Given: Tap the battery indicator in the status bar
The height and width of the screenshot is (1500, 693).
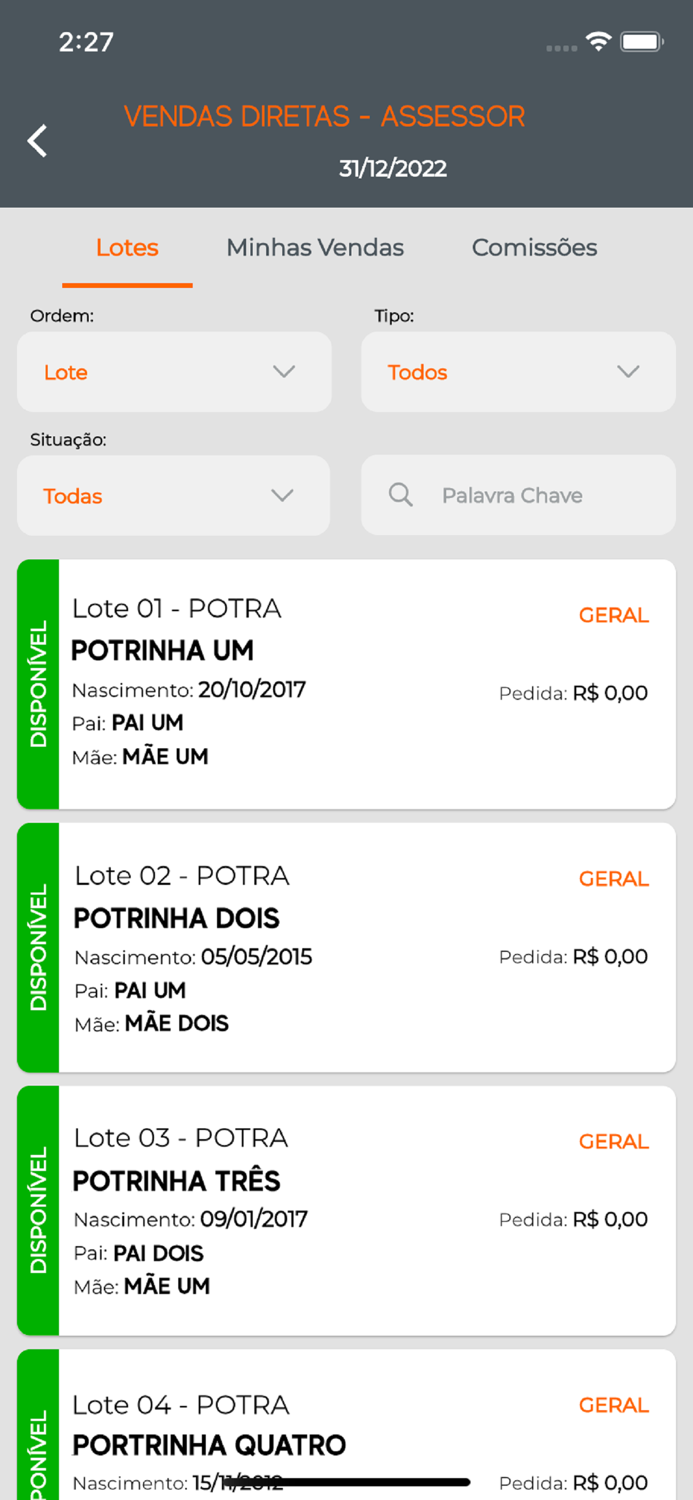Looking at the screenshot, I should click(640, 41).
